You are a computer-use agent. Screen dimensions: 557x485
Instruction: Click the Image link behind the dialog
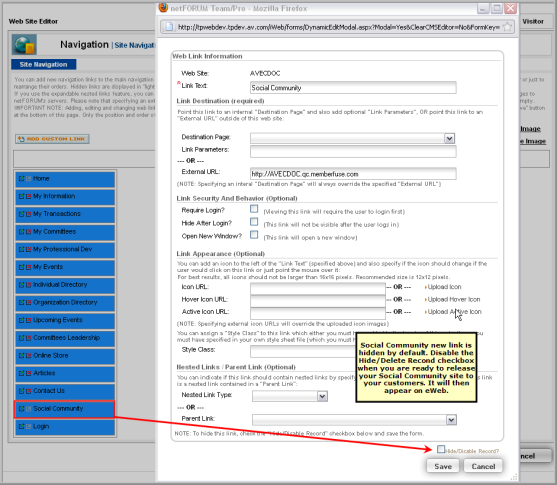(530, 129)
